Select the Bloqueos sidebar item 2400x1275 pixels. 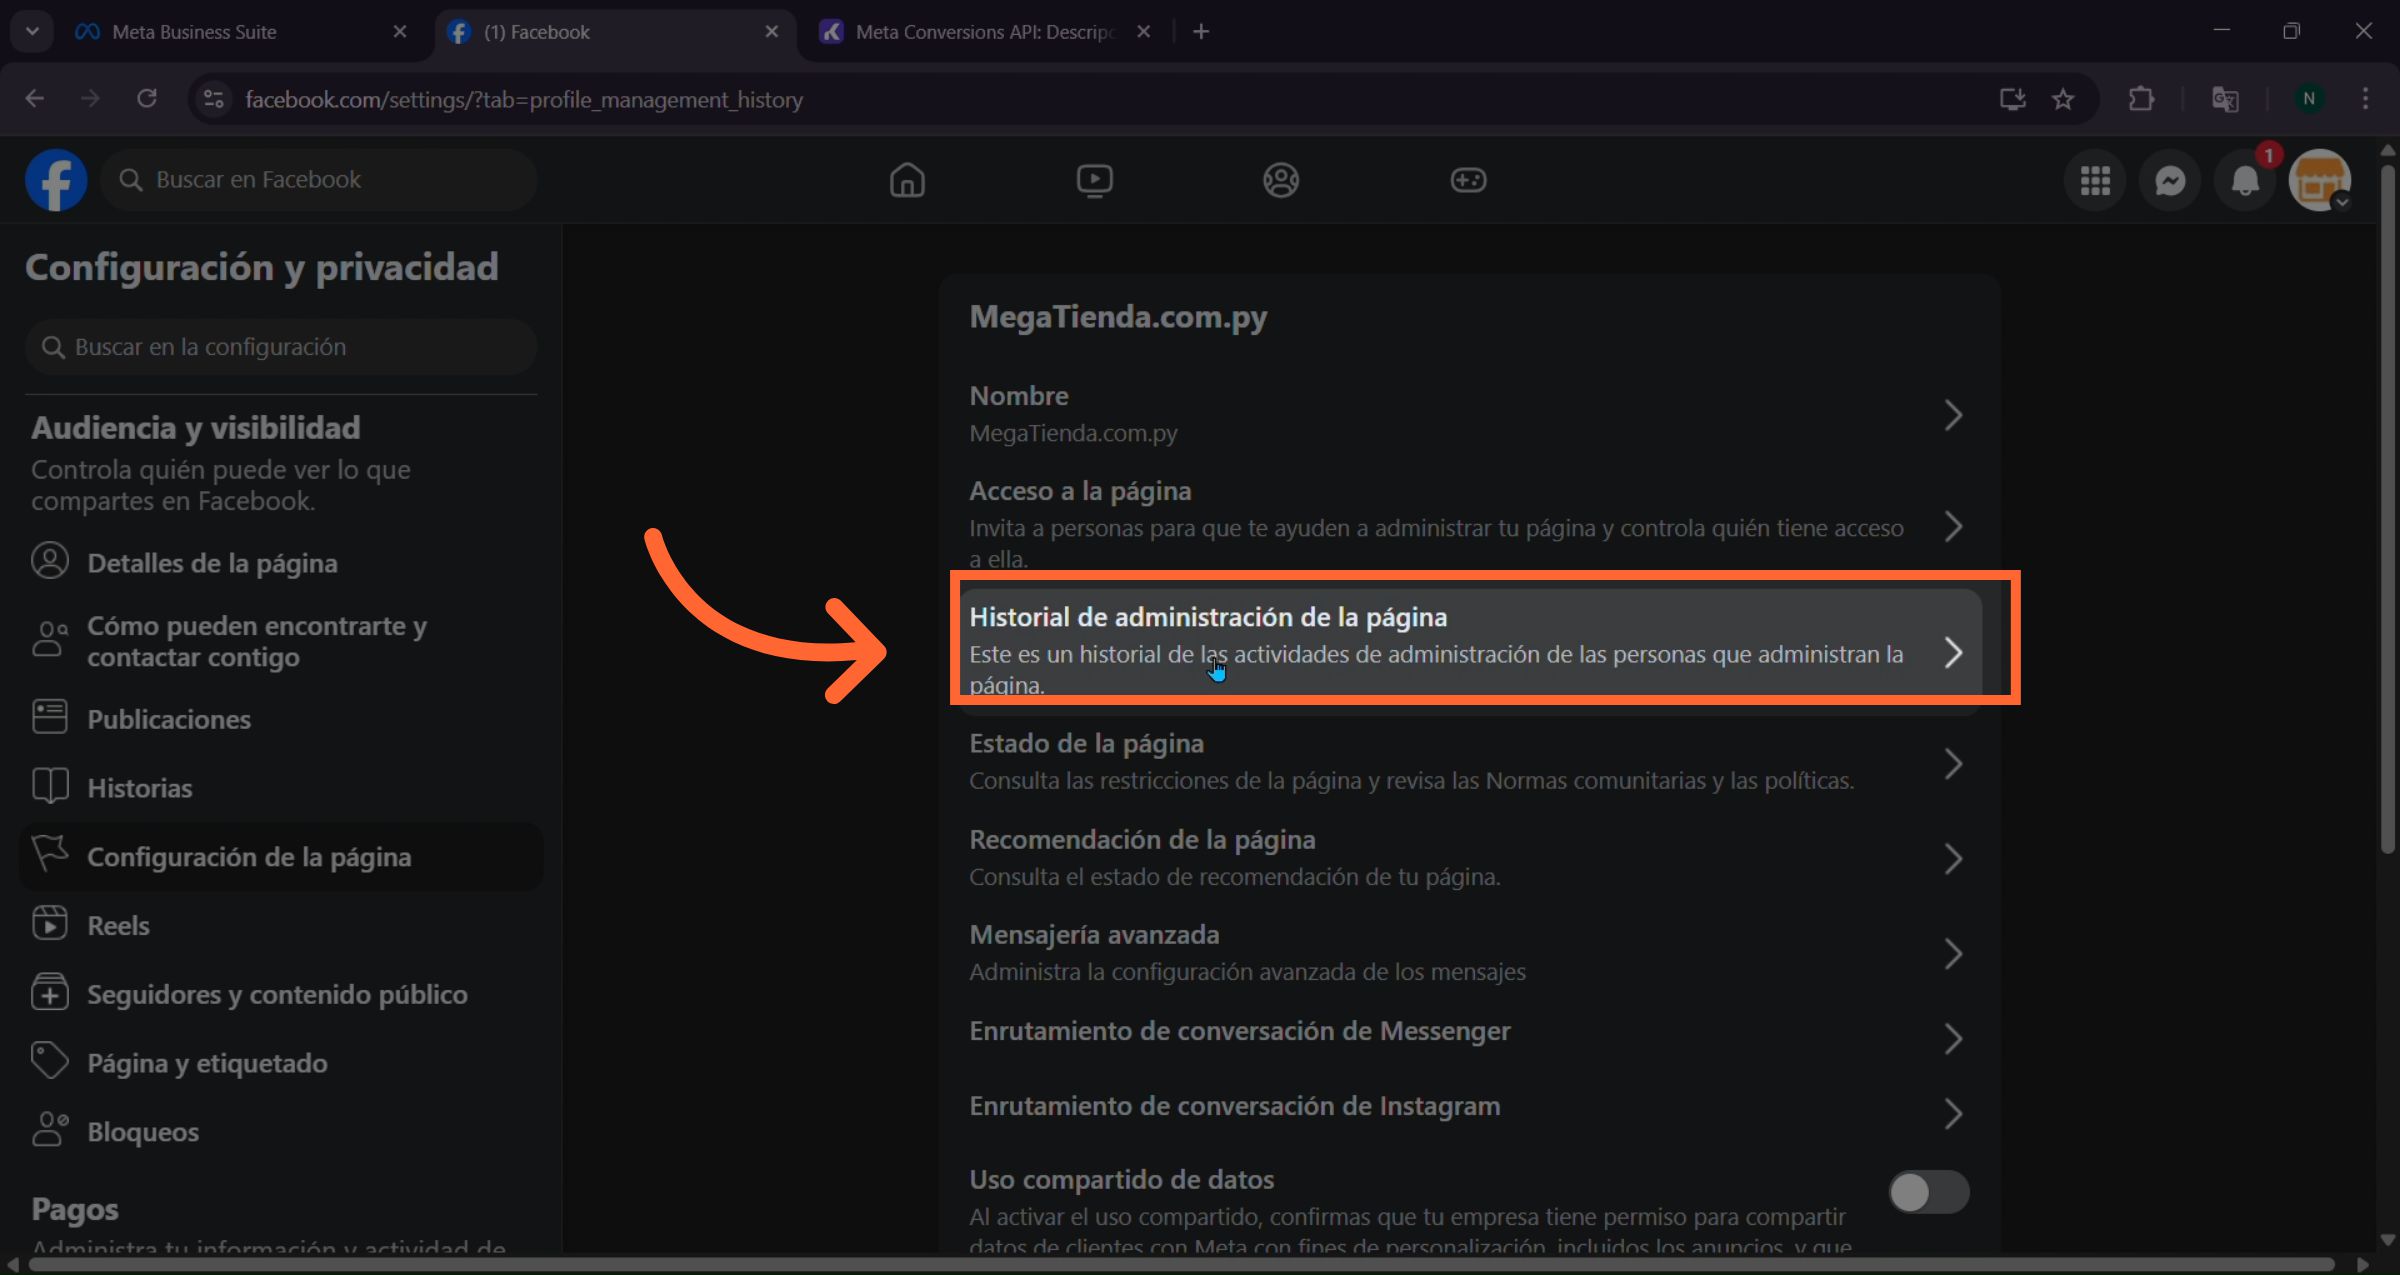coord(141,1131)
